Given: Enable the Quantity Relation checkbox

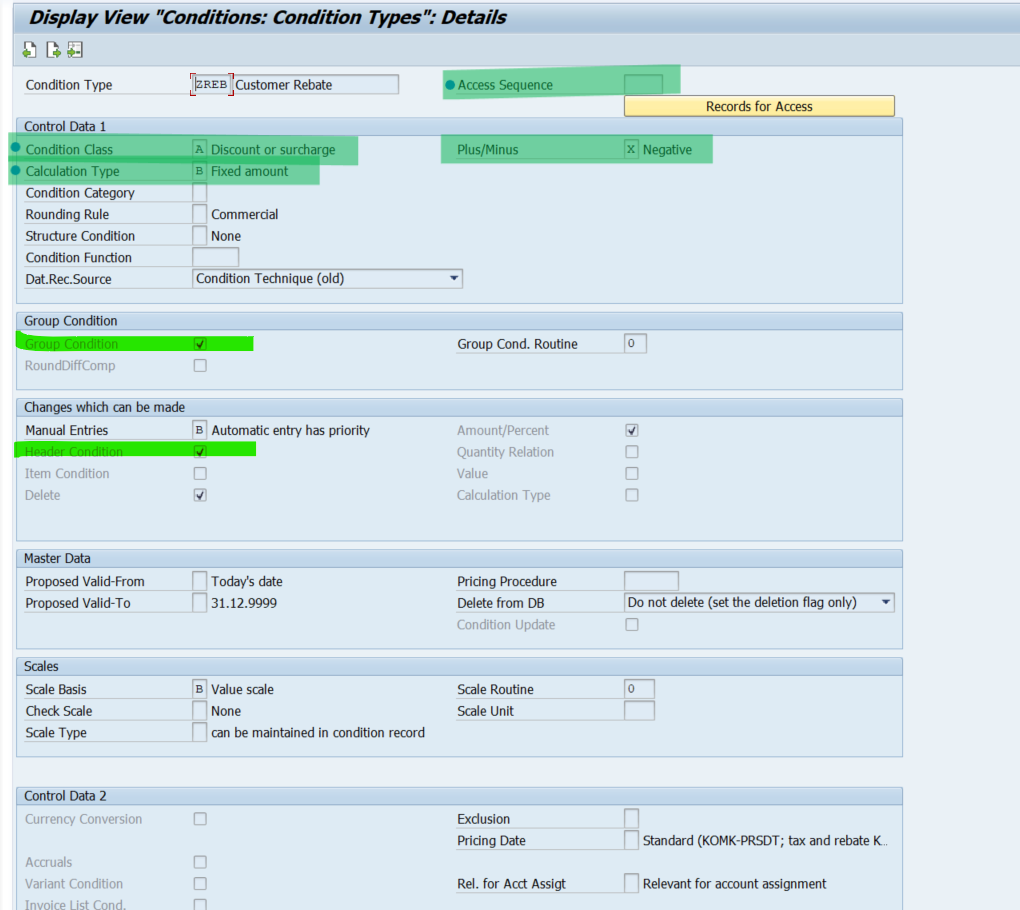Looking at the screenshot, I should point(632,451).
